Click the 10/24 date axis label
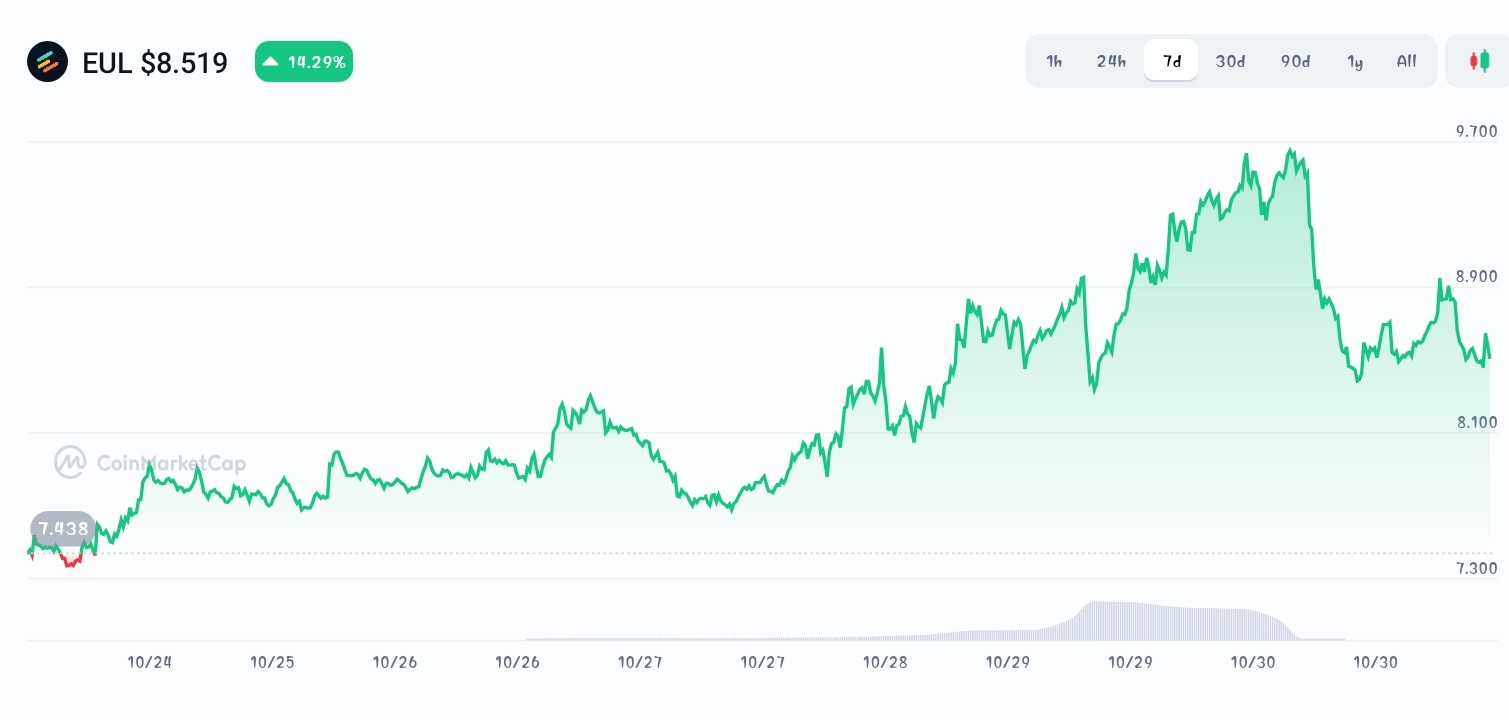The width and height of the screenshot is (1509, 720). [150, 662]
